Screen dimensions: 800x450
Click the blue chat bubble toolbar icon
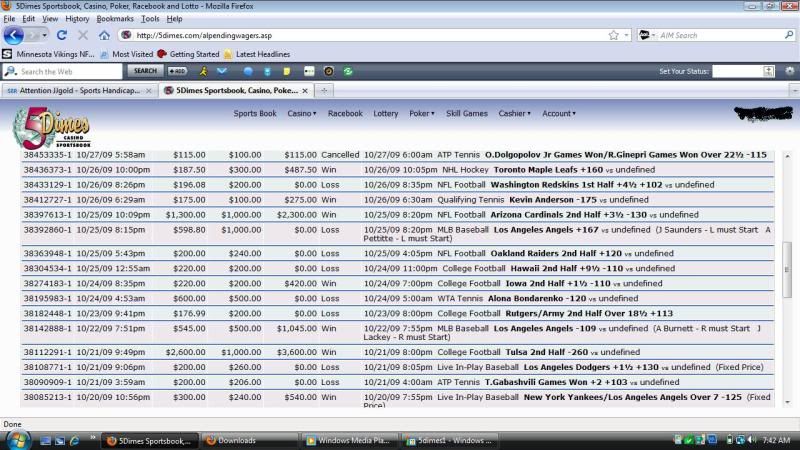248,71
